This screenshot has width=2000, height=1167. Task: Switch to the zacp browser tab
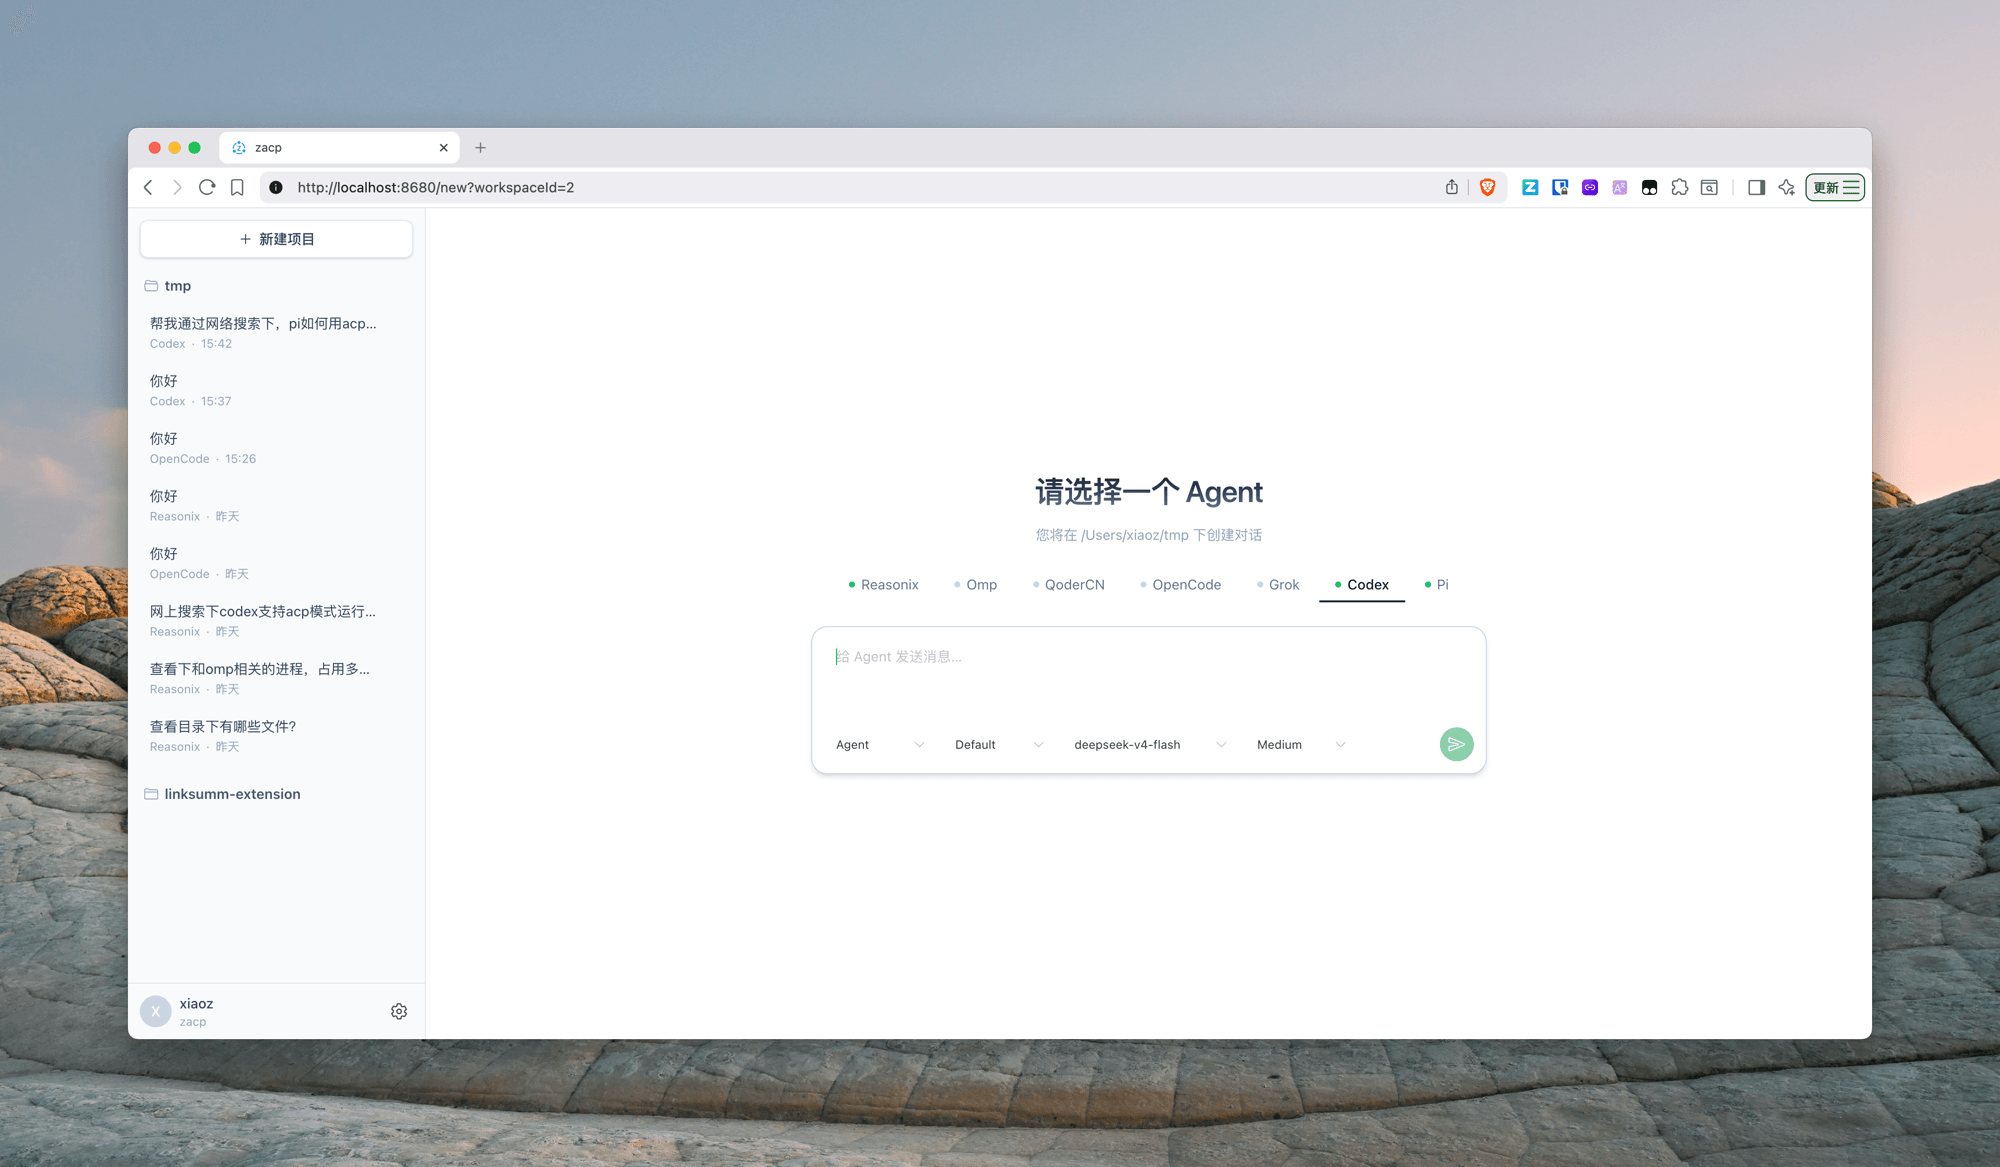click(x=339, y=147)
